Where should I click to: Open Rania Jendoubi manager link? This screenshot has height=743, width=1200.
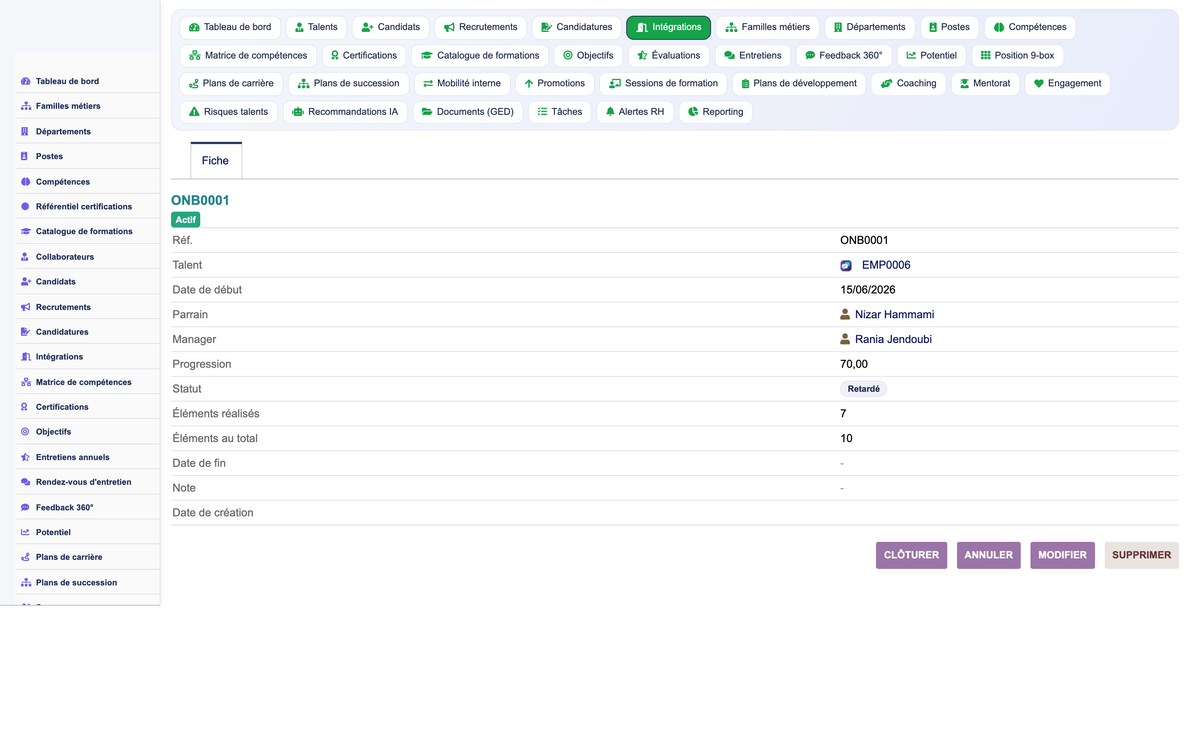(x=893, y=339)
